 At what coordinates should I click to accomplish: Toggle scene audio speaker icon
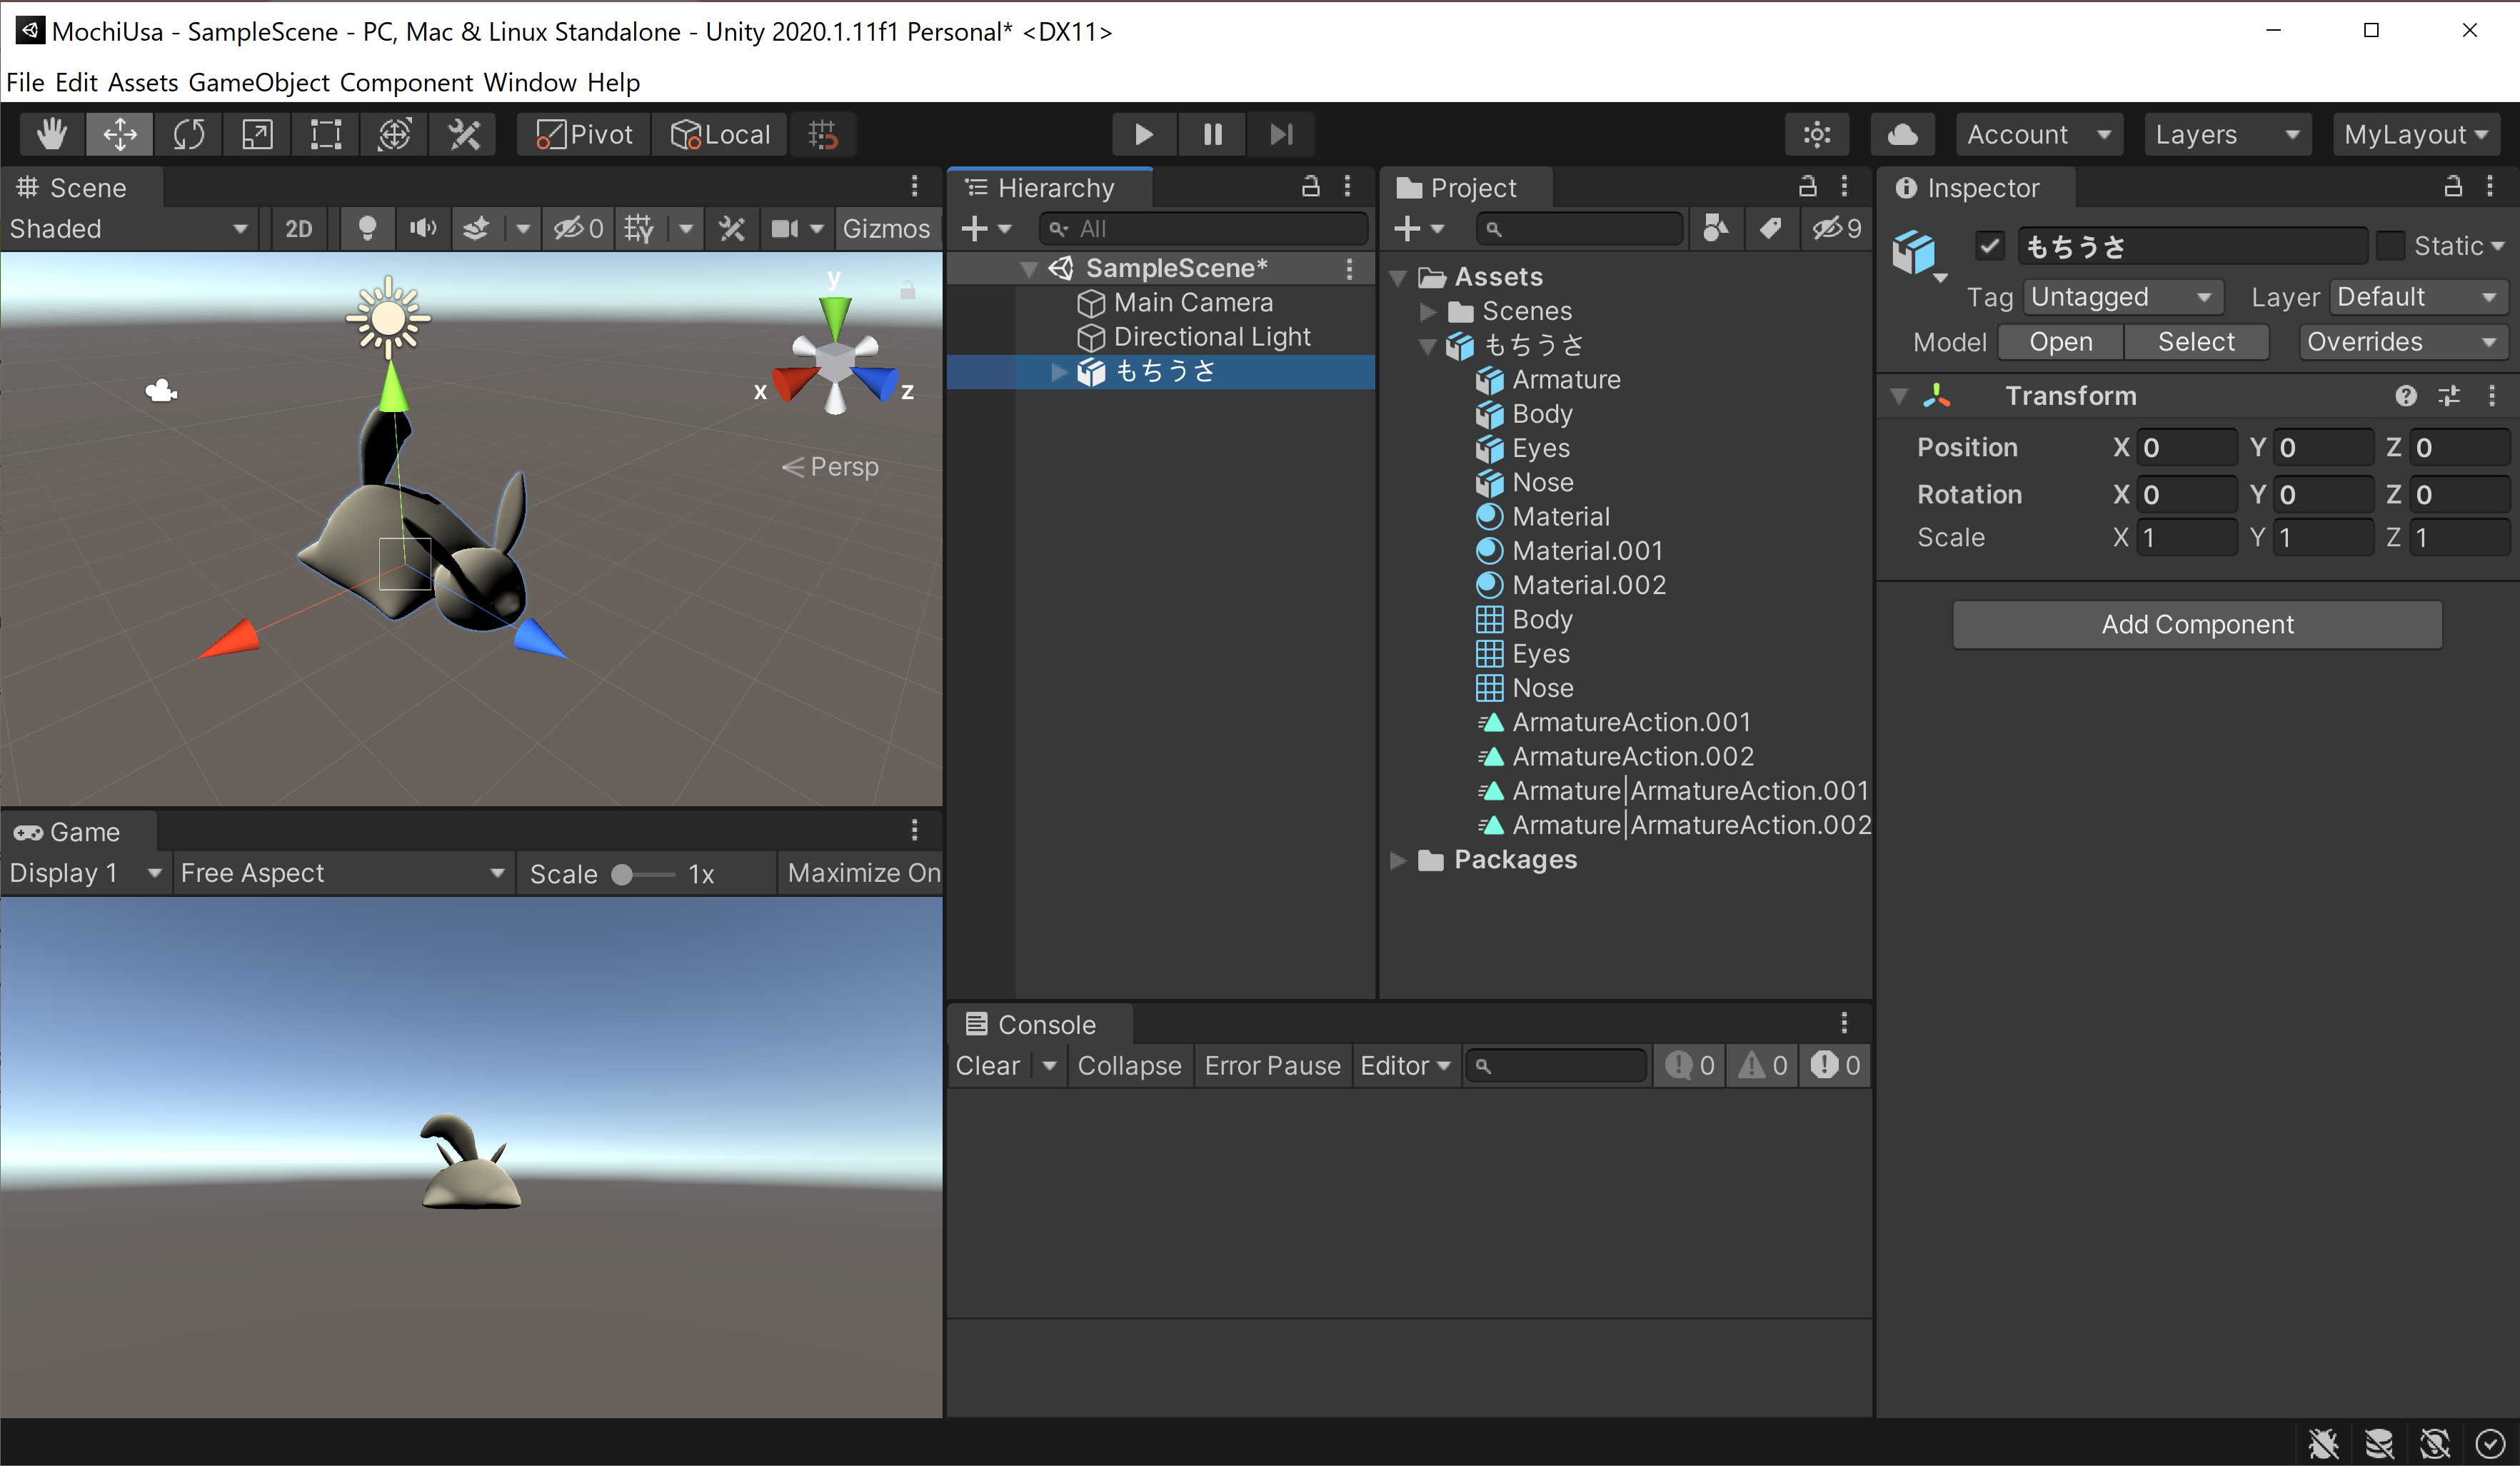point(423,229)
